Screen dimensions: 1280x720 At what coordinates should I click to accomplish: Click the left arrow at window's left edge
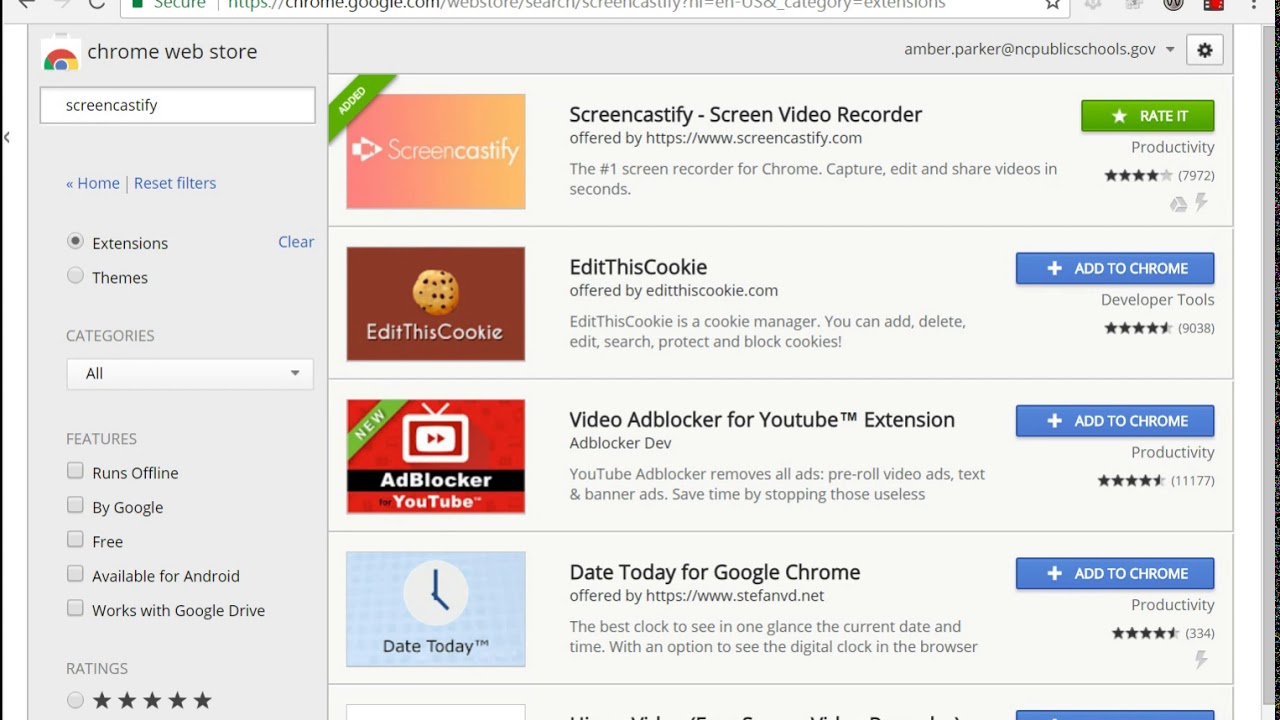tap(7, 137)
